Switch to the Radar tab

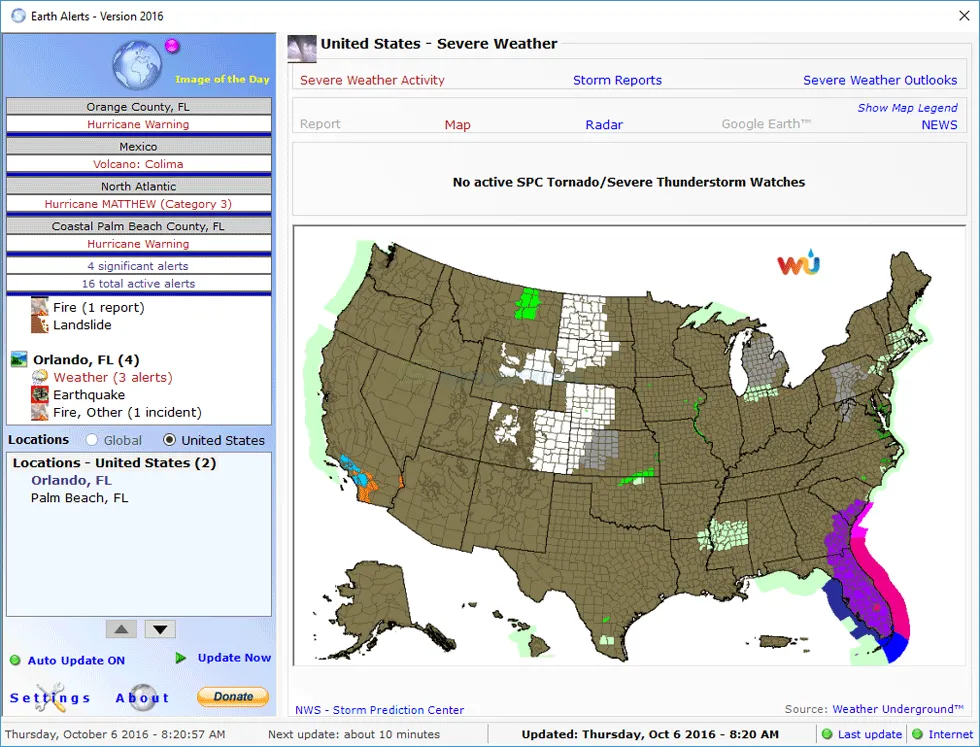coord(604,125)
